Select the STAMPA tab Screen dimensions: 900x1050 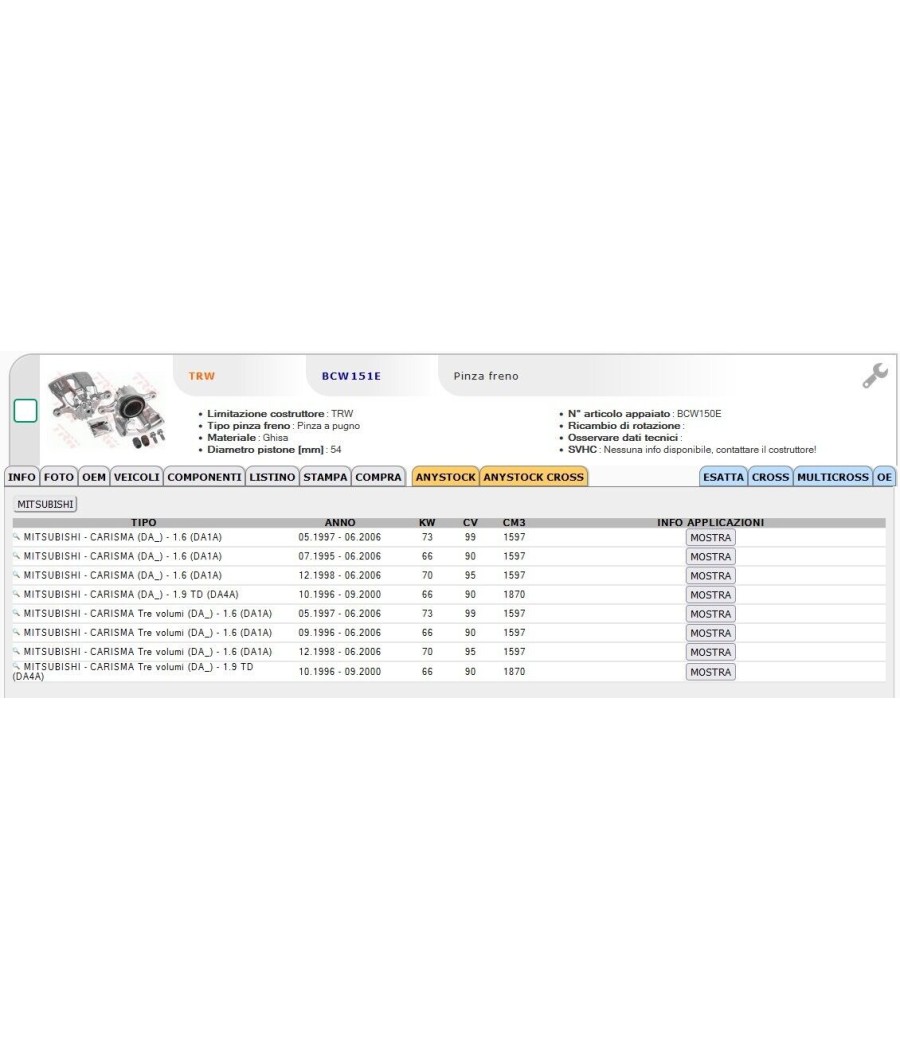[325, 477]
